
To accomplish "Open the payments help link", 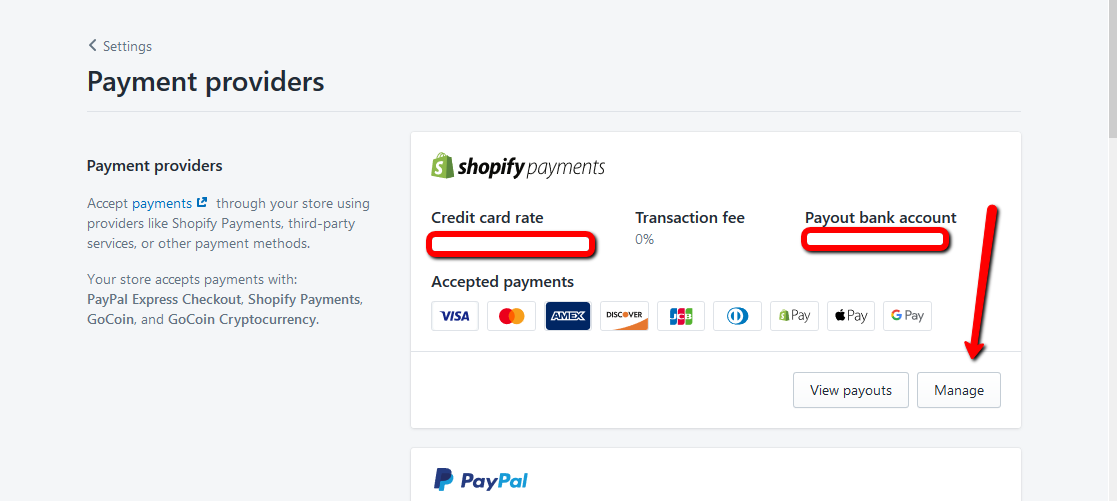I will (x=168, y=203).
